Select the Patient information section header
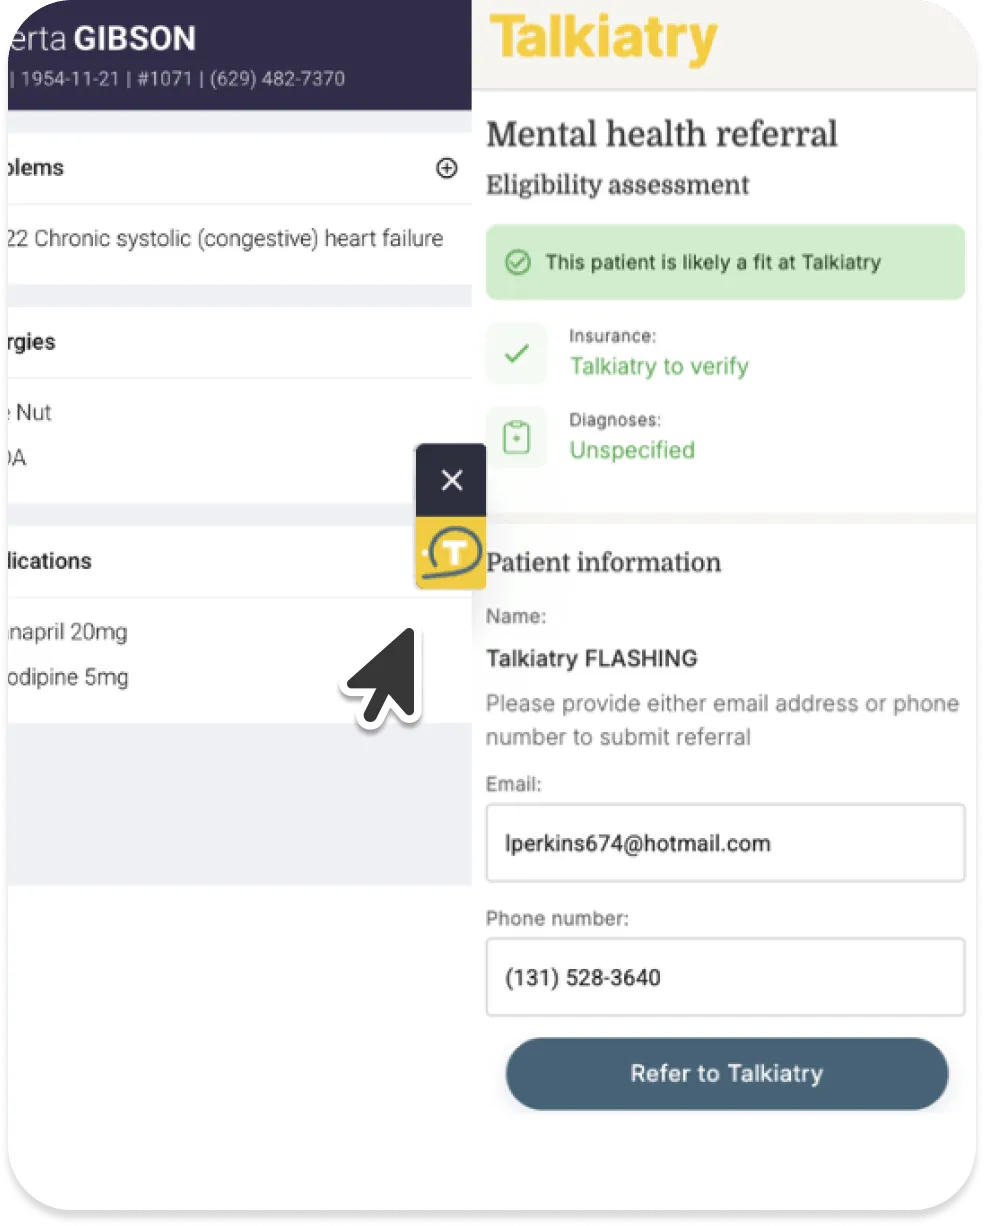The width and height of the screenshot is (984, 1226). click(x=603, y=563)
